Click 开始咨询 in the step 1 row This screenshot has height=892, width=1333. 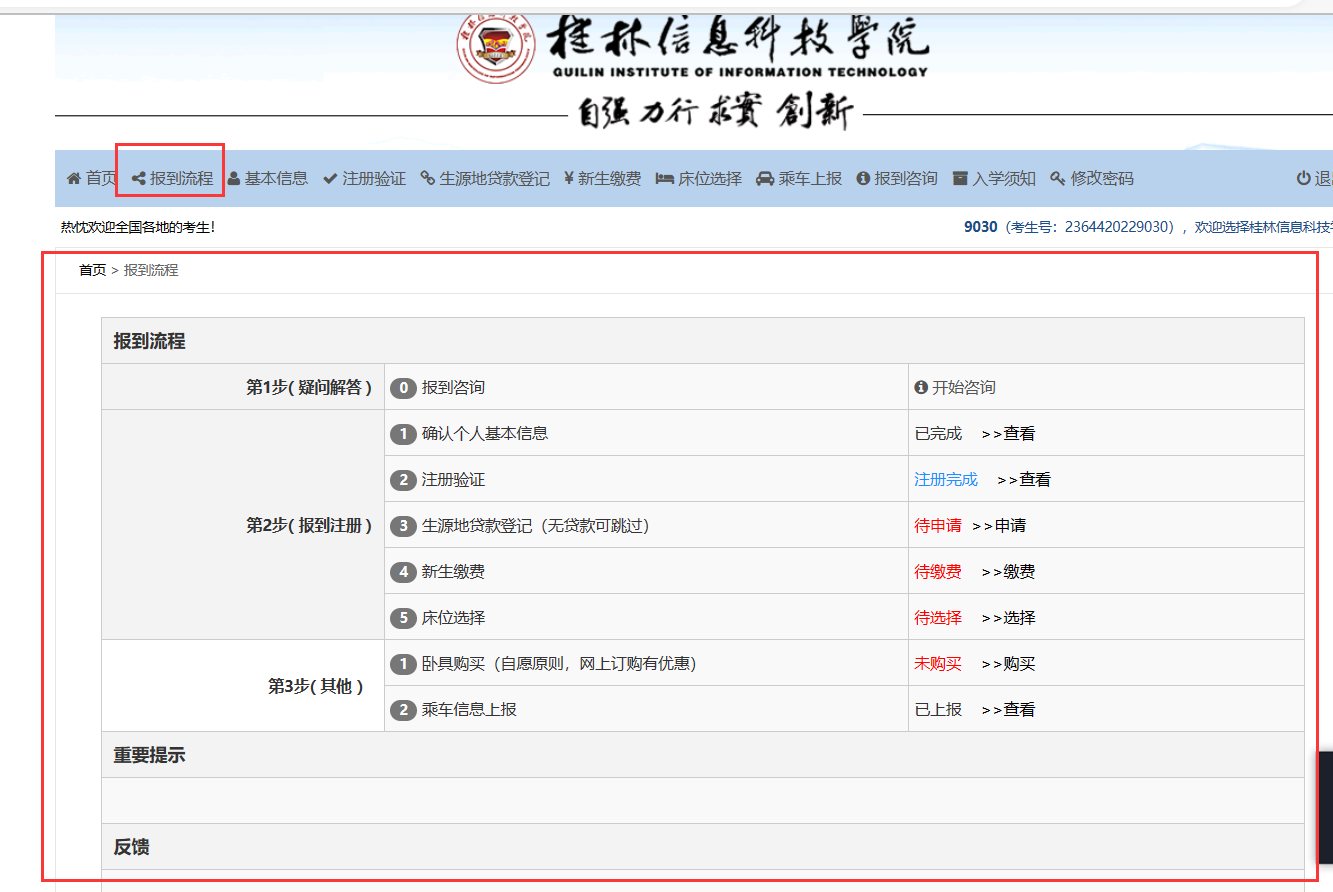click(962, 388)
